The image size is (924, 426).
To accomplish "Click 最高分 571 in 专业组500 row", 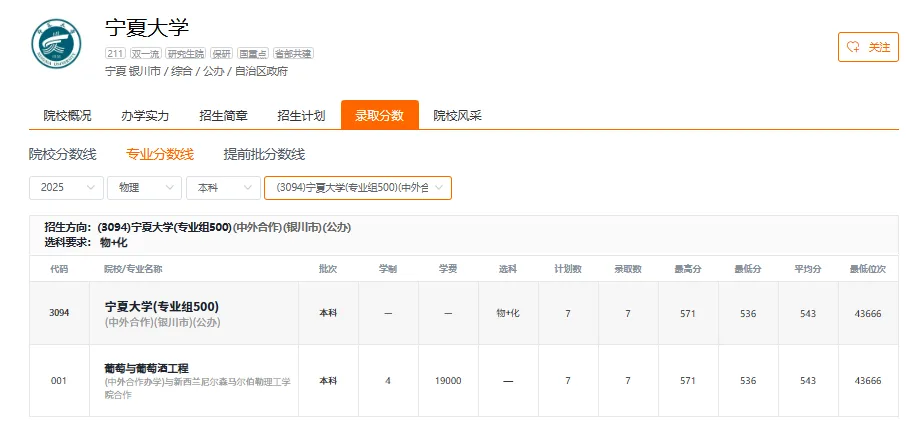I will pos(688,313).
